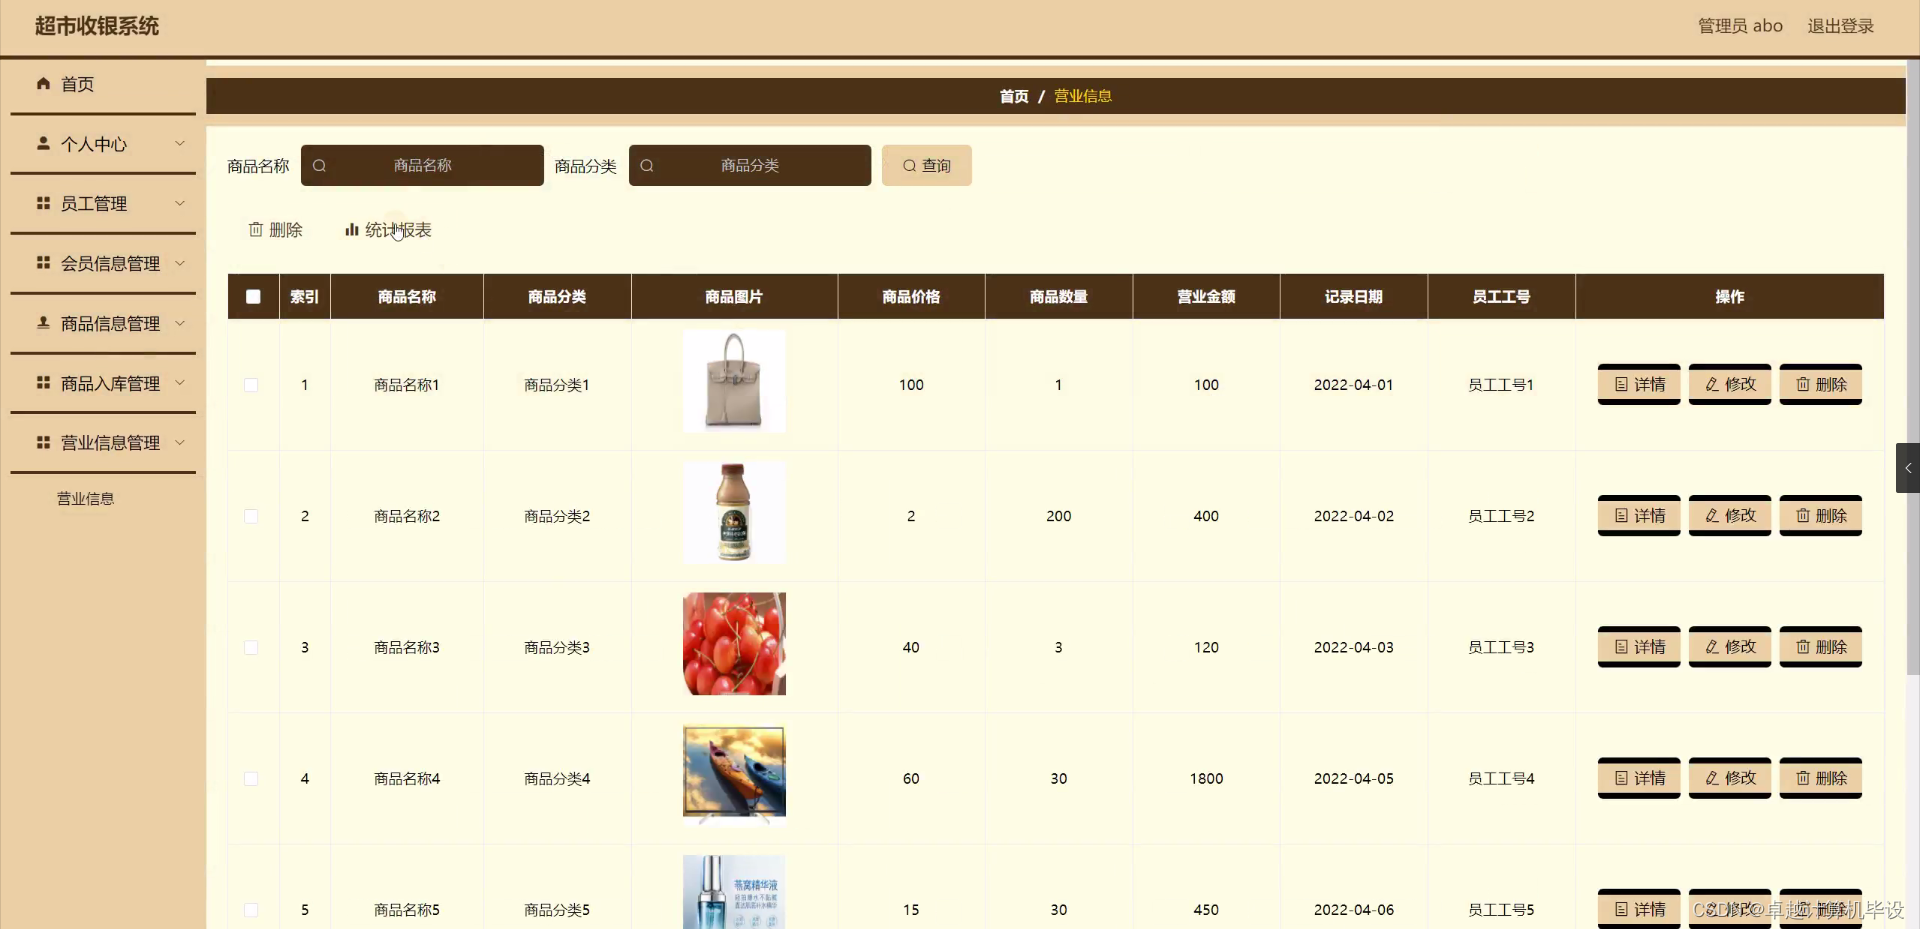Open the cherries image thumbnail
Image resolution: width=1920 pixels, height=929 pixels.
tap(734, 643)
